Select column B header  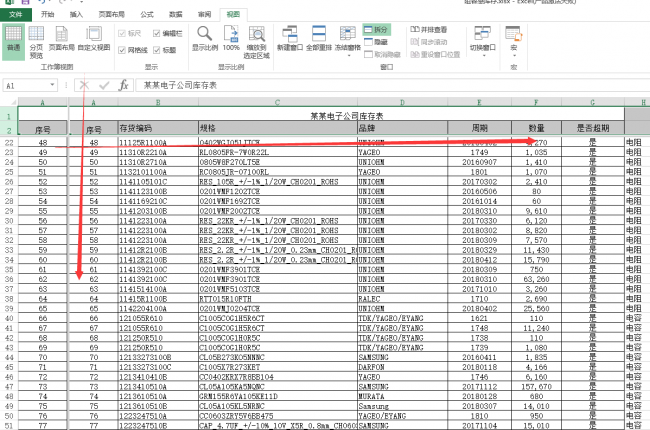pyautogui.click(x=158, y=102)
